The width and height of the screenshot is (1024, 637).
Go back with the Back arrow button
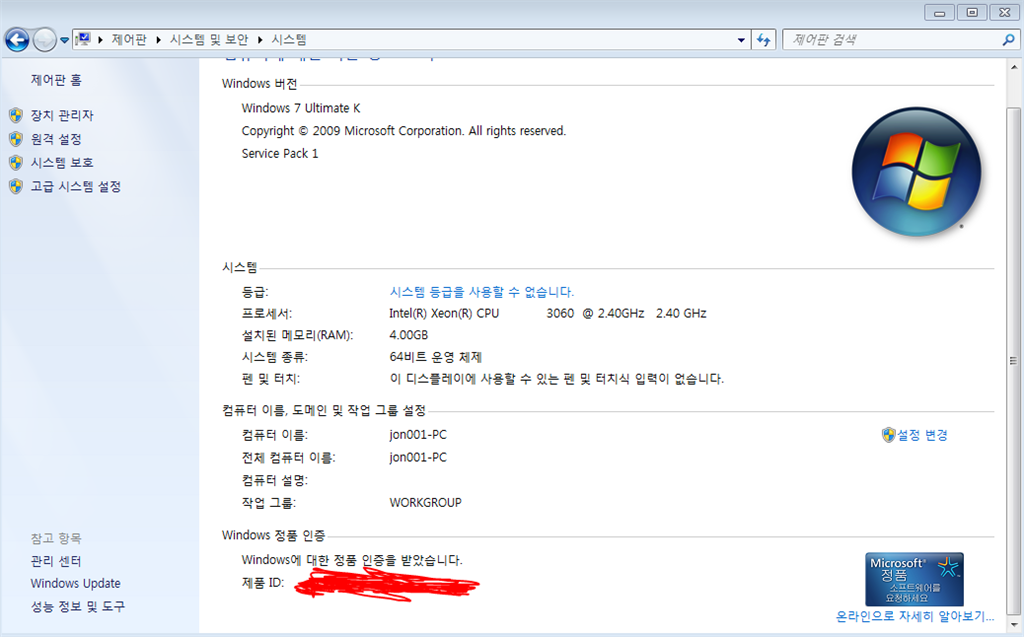[18, 40]
